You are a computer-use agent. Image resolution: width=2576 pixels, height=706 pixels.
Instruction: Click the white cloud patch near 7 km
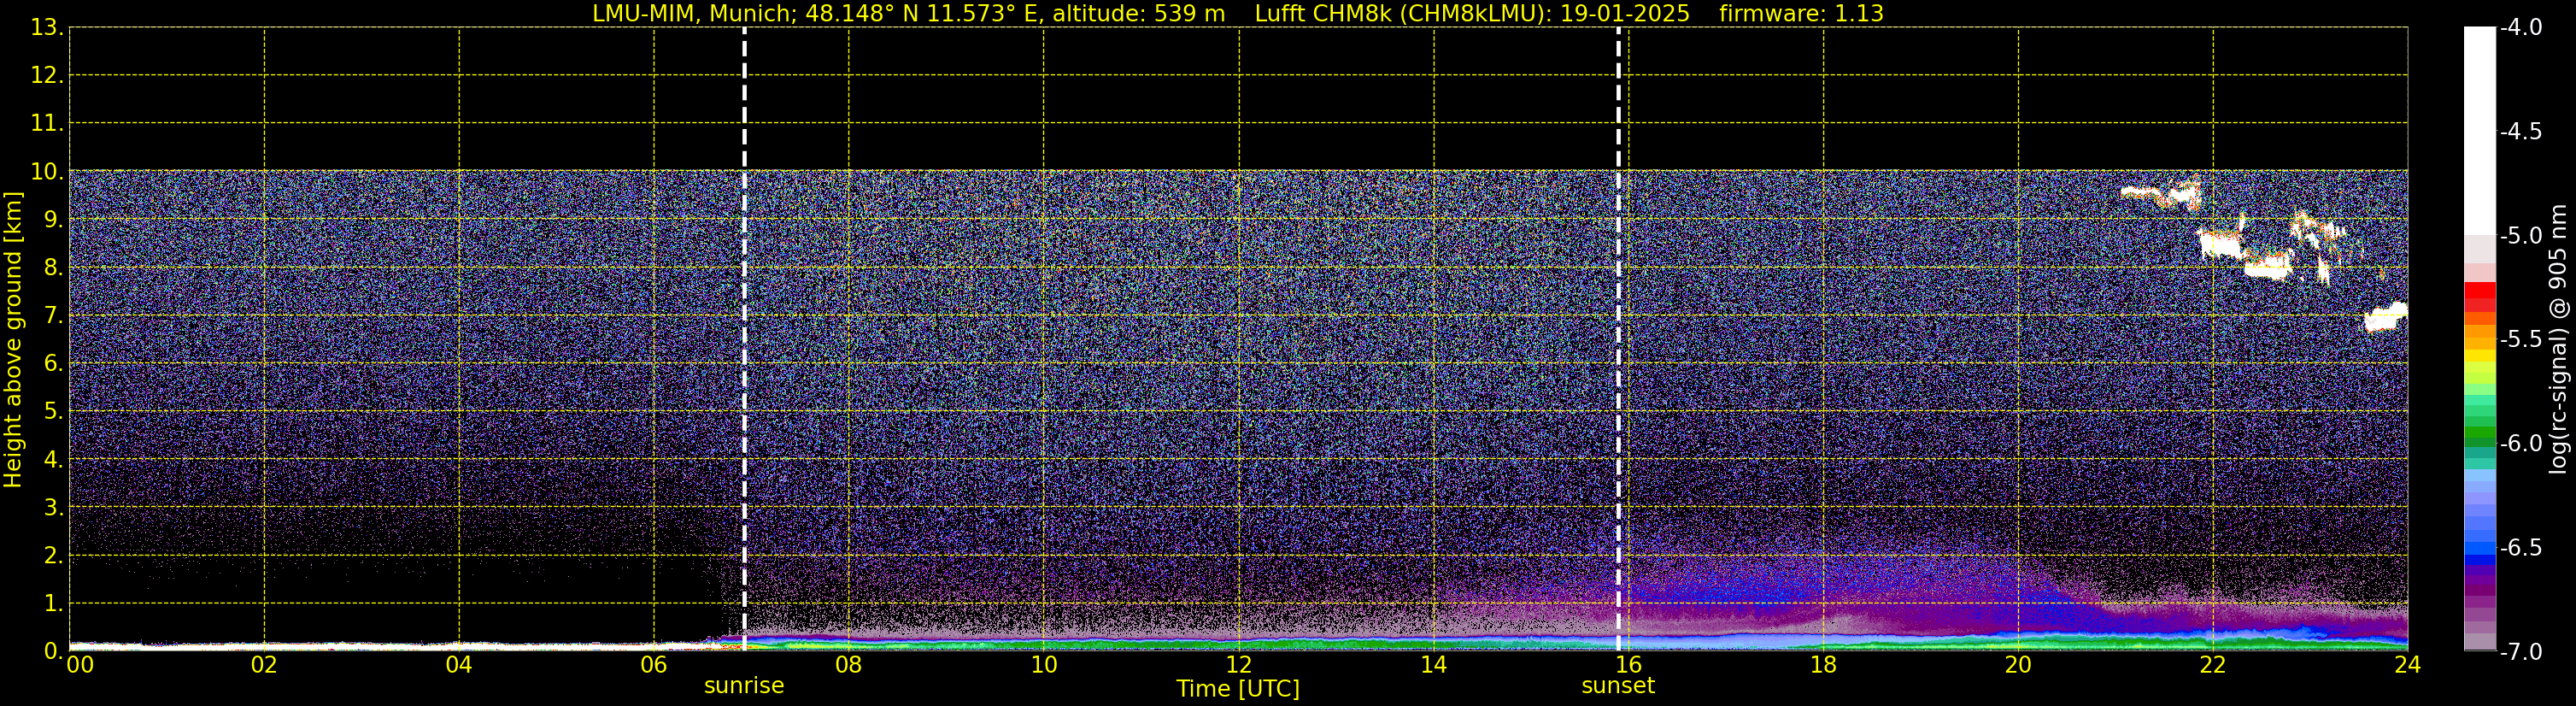(2385, 317)
